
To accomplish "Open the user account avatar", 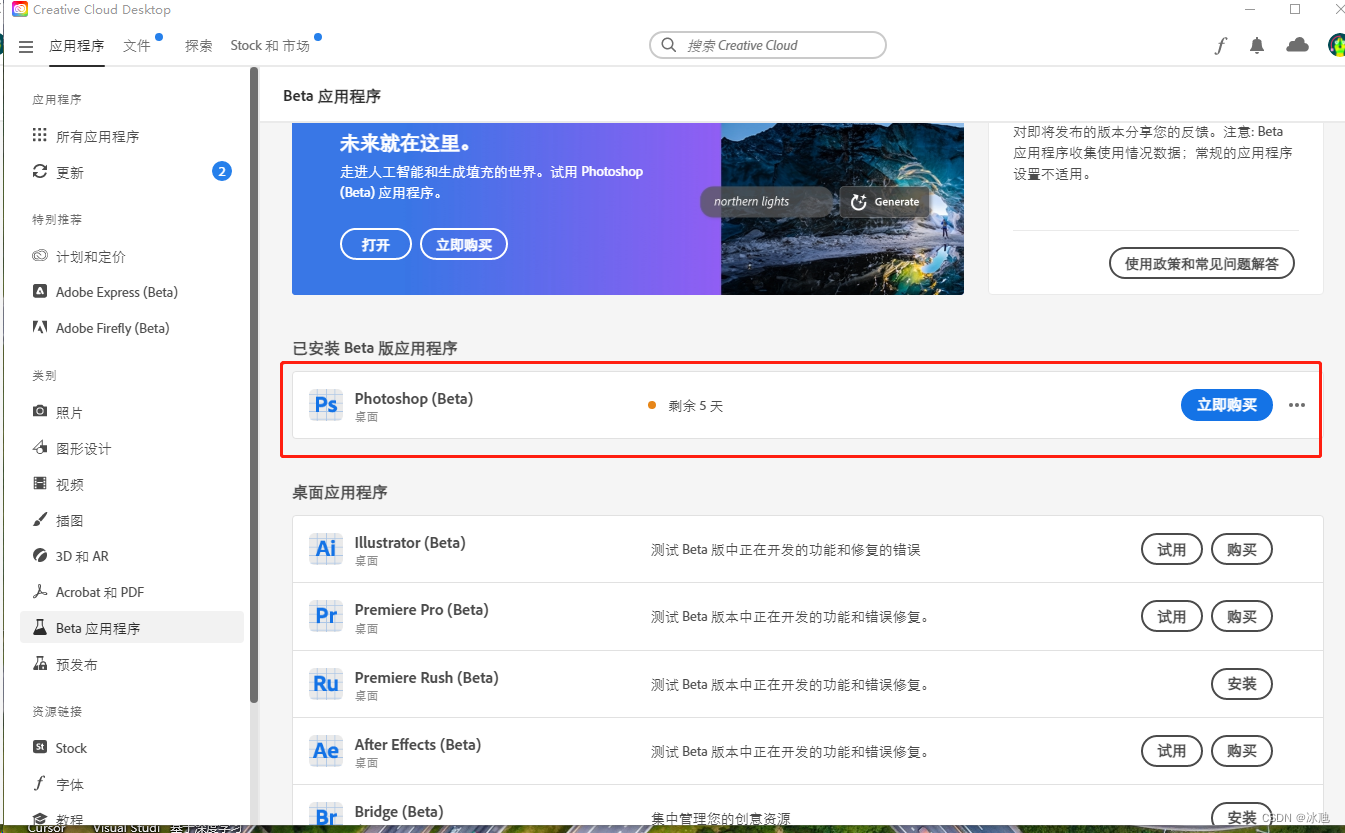I will pyautogui.click(x=1337, y=45).
